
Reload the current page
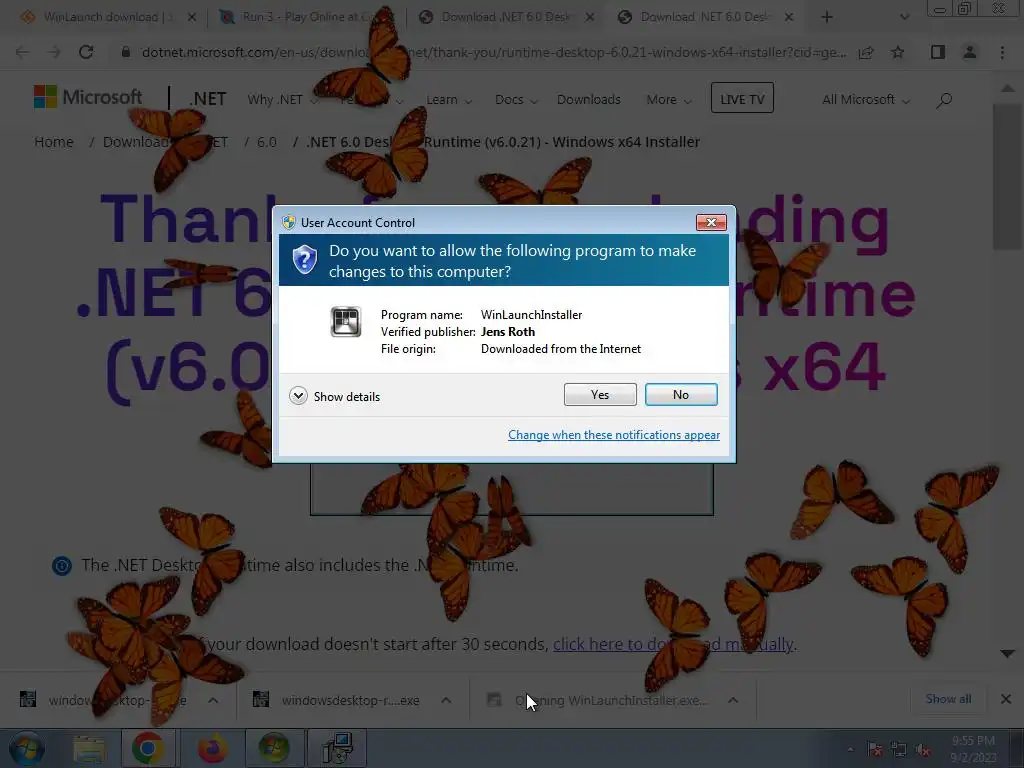86,52
